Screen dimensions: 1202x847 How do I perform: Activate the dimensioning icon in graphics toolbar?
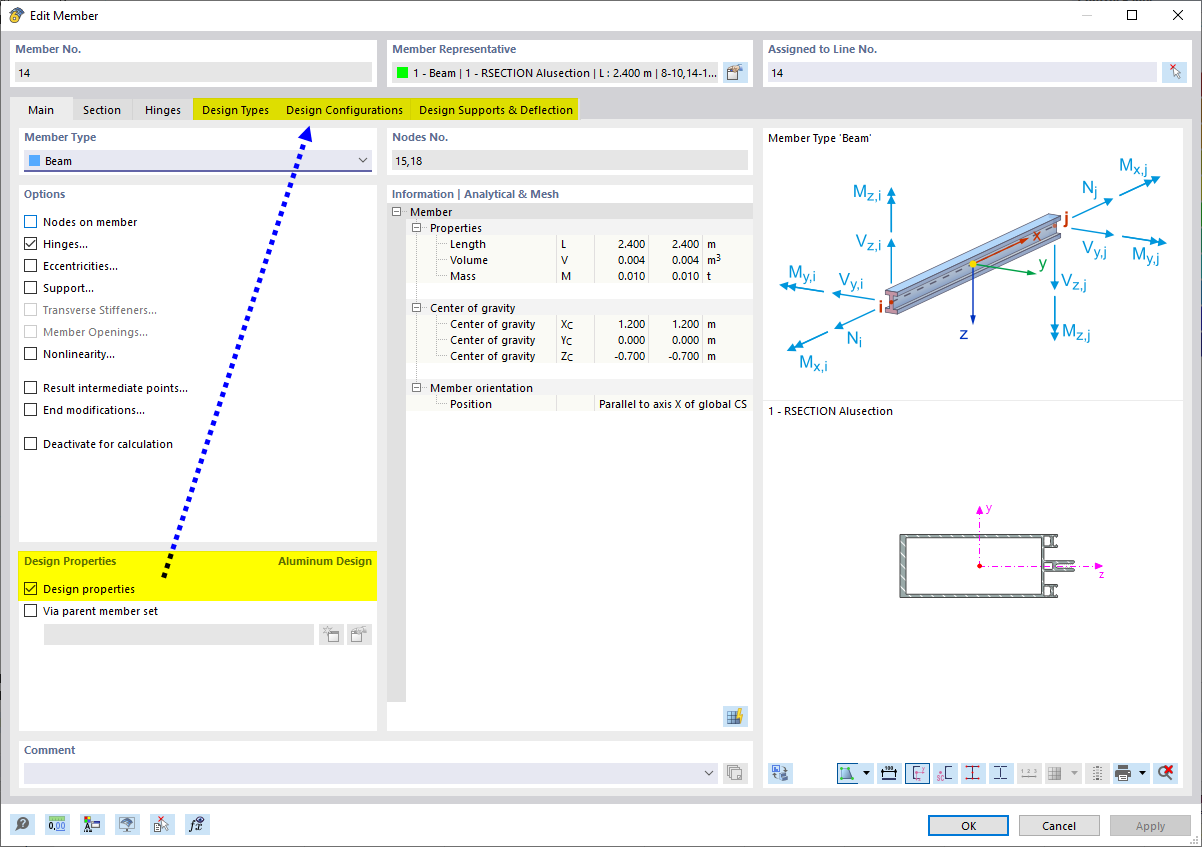[x=888, y=773]
